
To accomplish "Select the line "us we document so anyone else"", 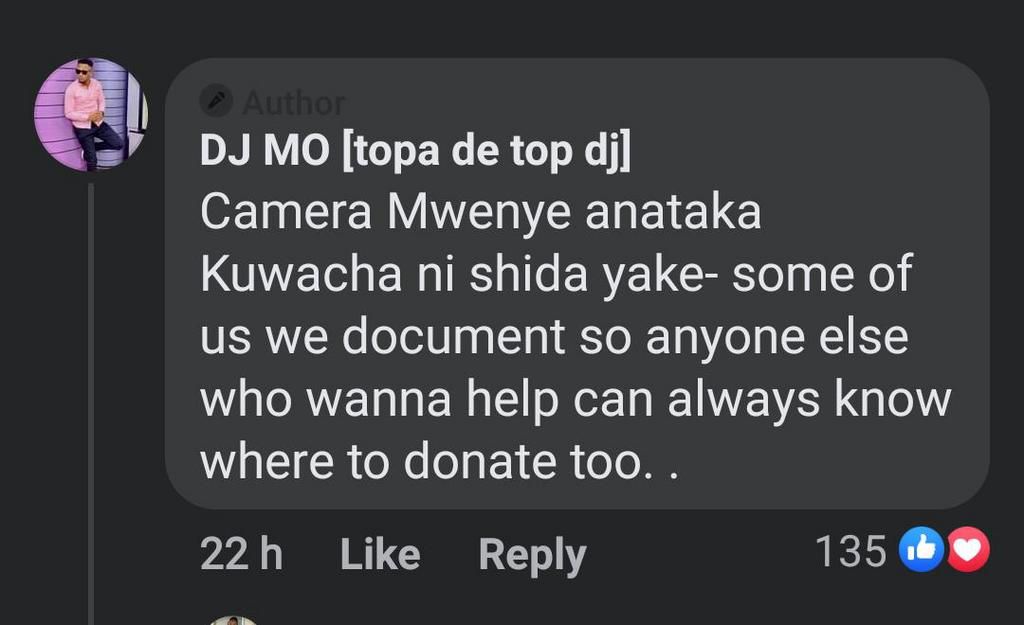I will pyautogui.click(x=554, y=338).
